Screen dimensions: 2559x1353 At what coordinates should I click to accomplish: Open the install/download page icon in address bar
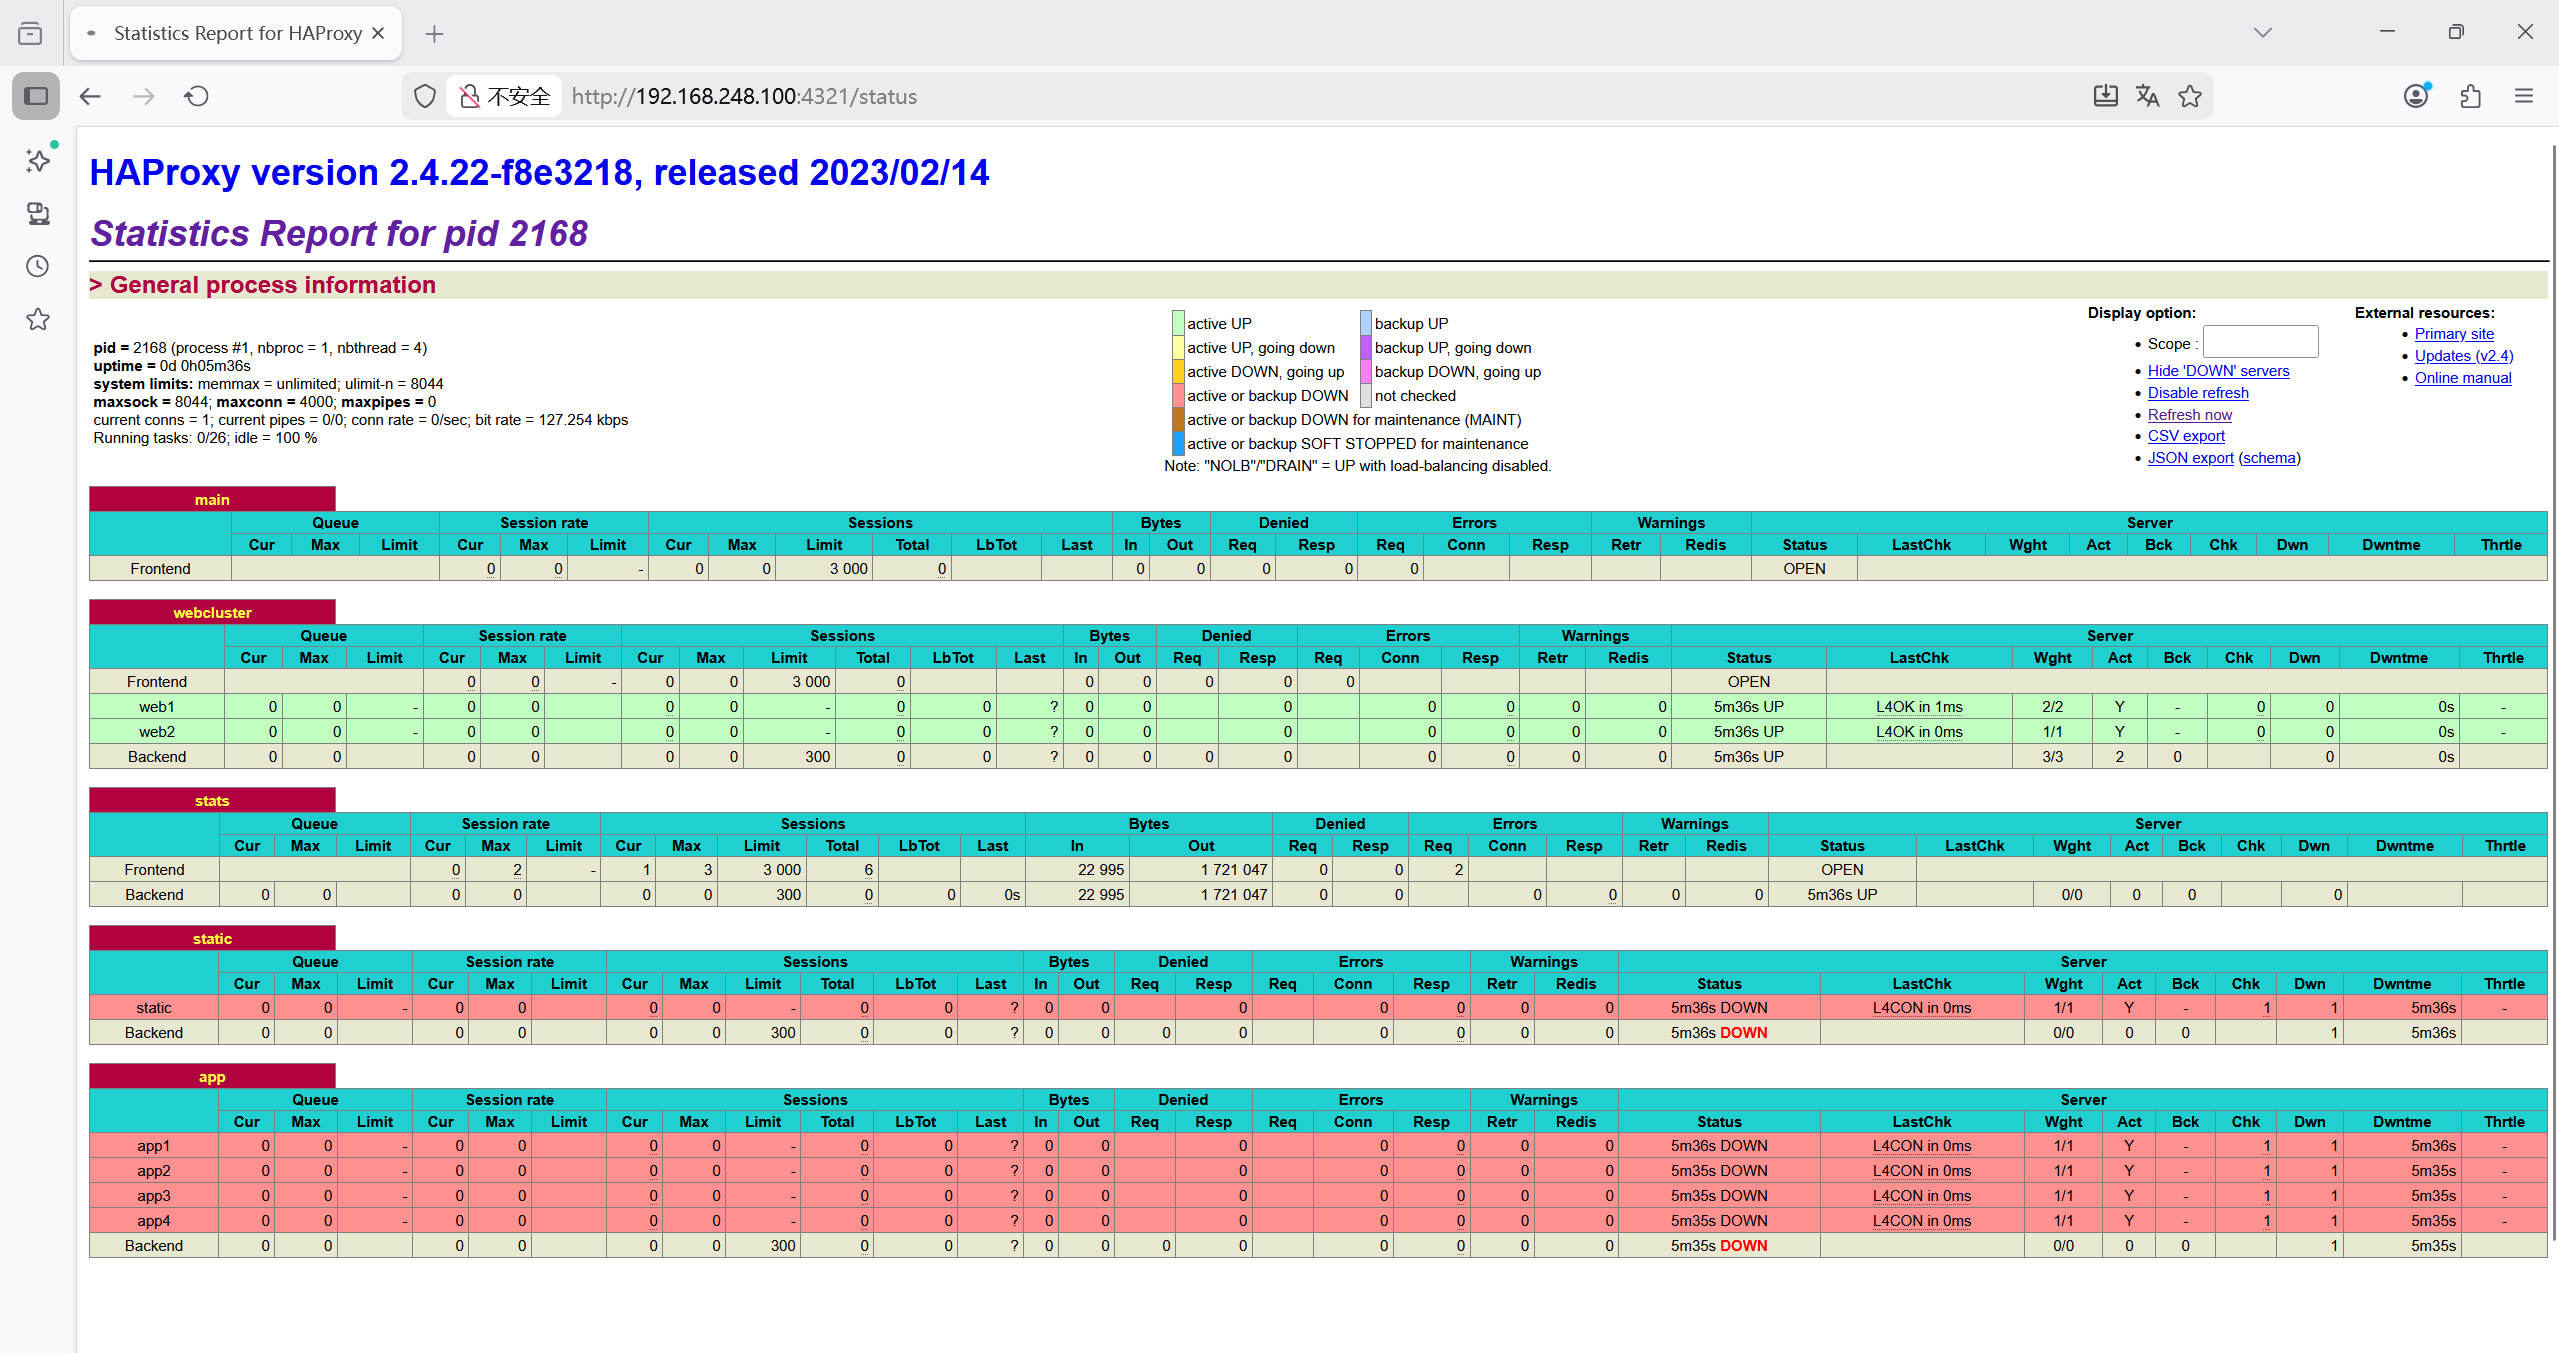point(2105,96)
